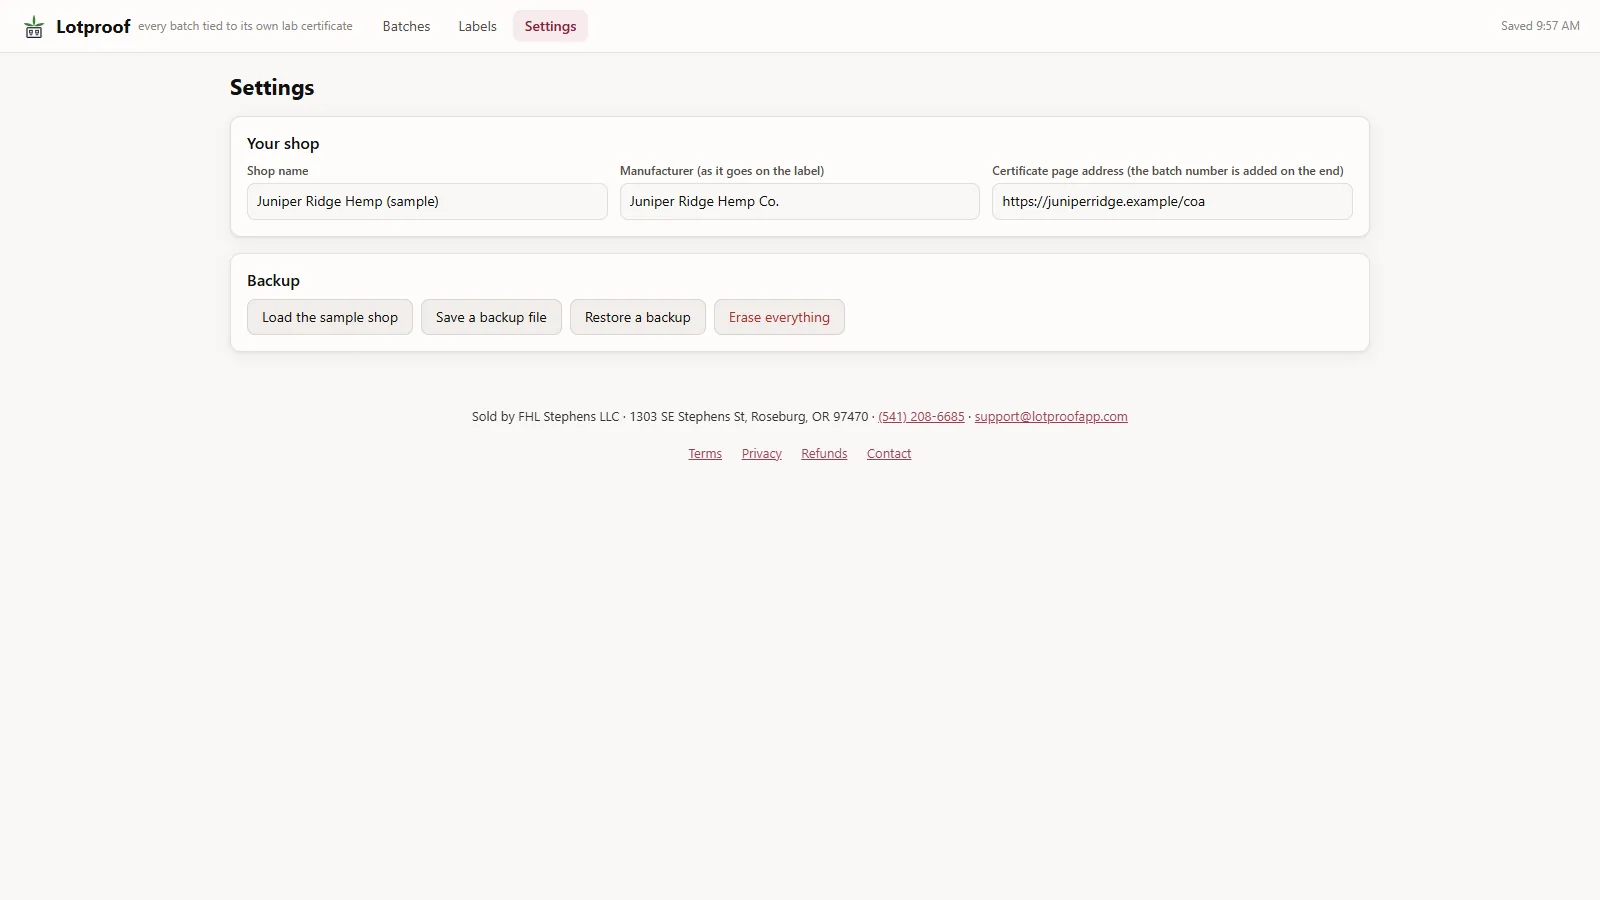Viewport: 1600px width, 900px height.
Task: Click the 'Shop name' field label
Action: click(x=277, y=171)
